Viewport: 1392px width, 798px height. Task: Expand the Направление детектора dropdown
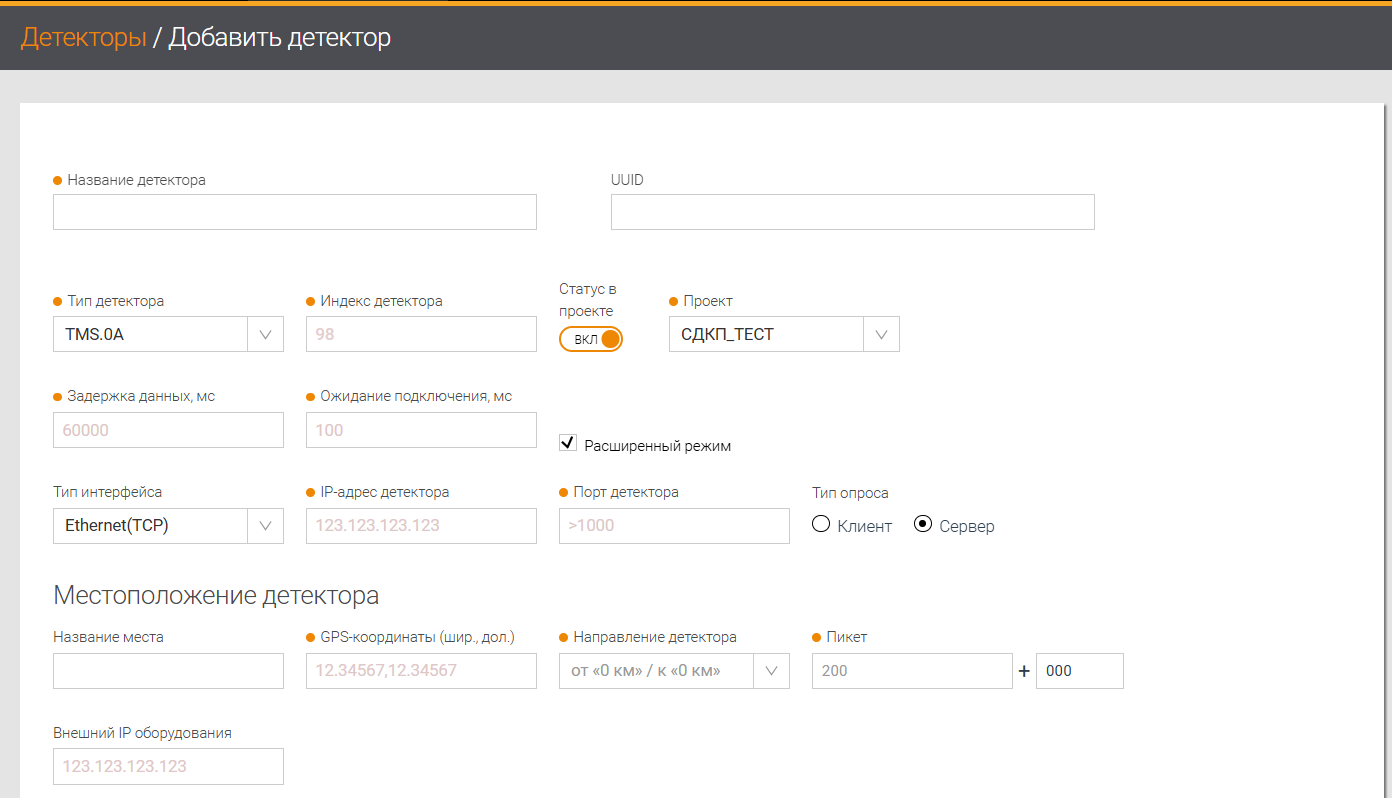(674, 670)
